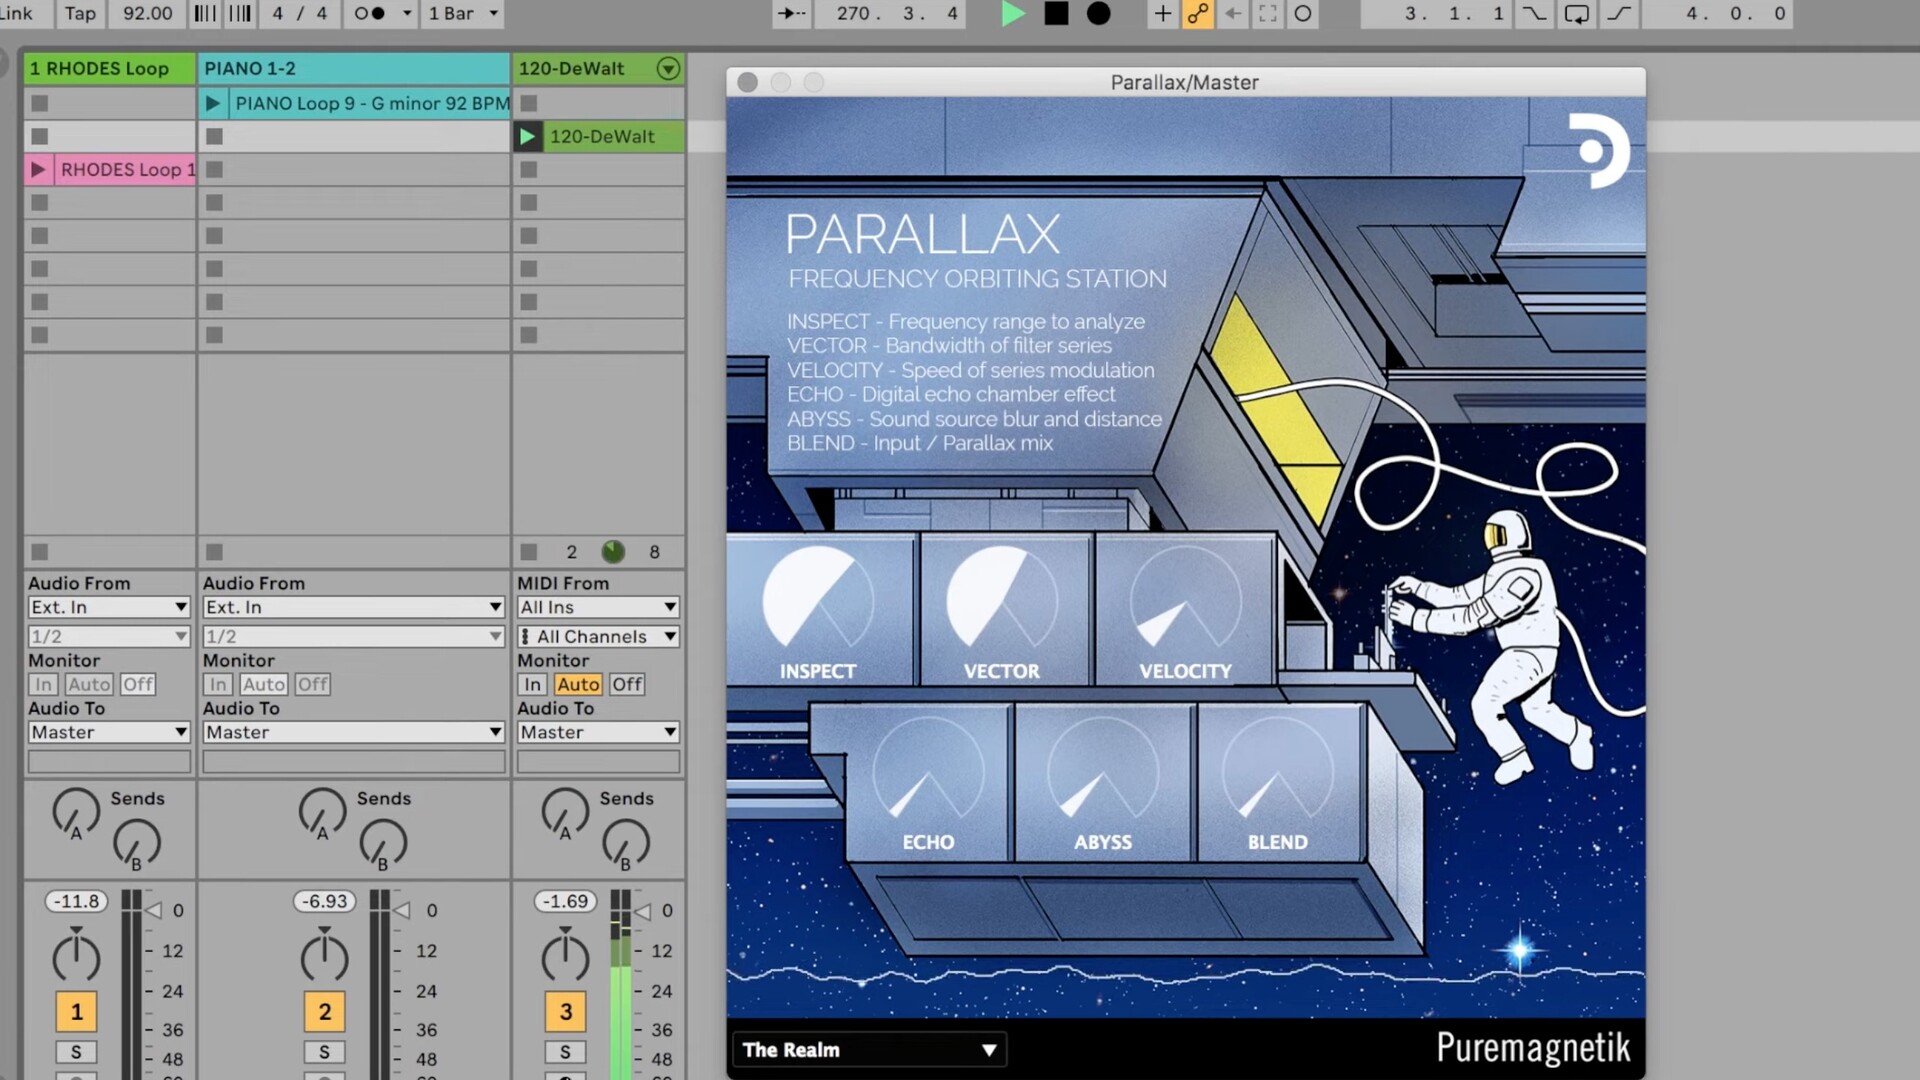The image size is (1920, 1080).
Task: Open the MIDI From All Ins dropdown
Action: coord(598,607)
